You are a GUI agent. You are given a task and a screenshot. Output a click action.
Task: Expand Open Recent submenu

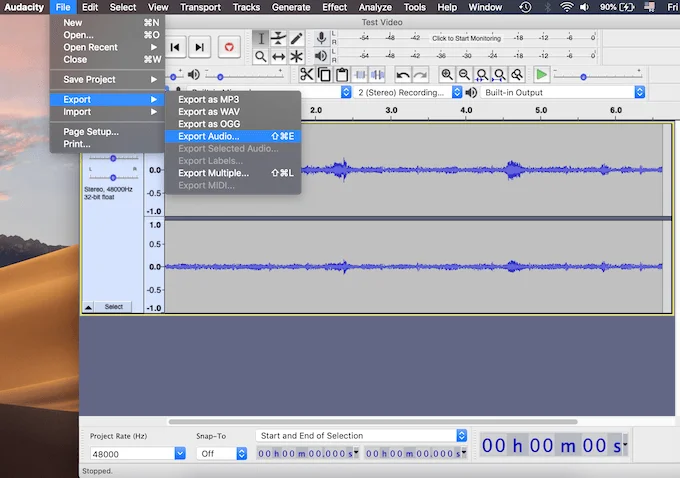pos(108,47)
